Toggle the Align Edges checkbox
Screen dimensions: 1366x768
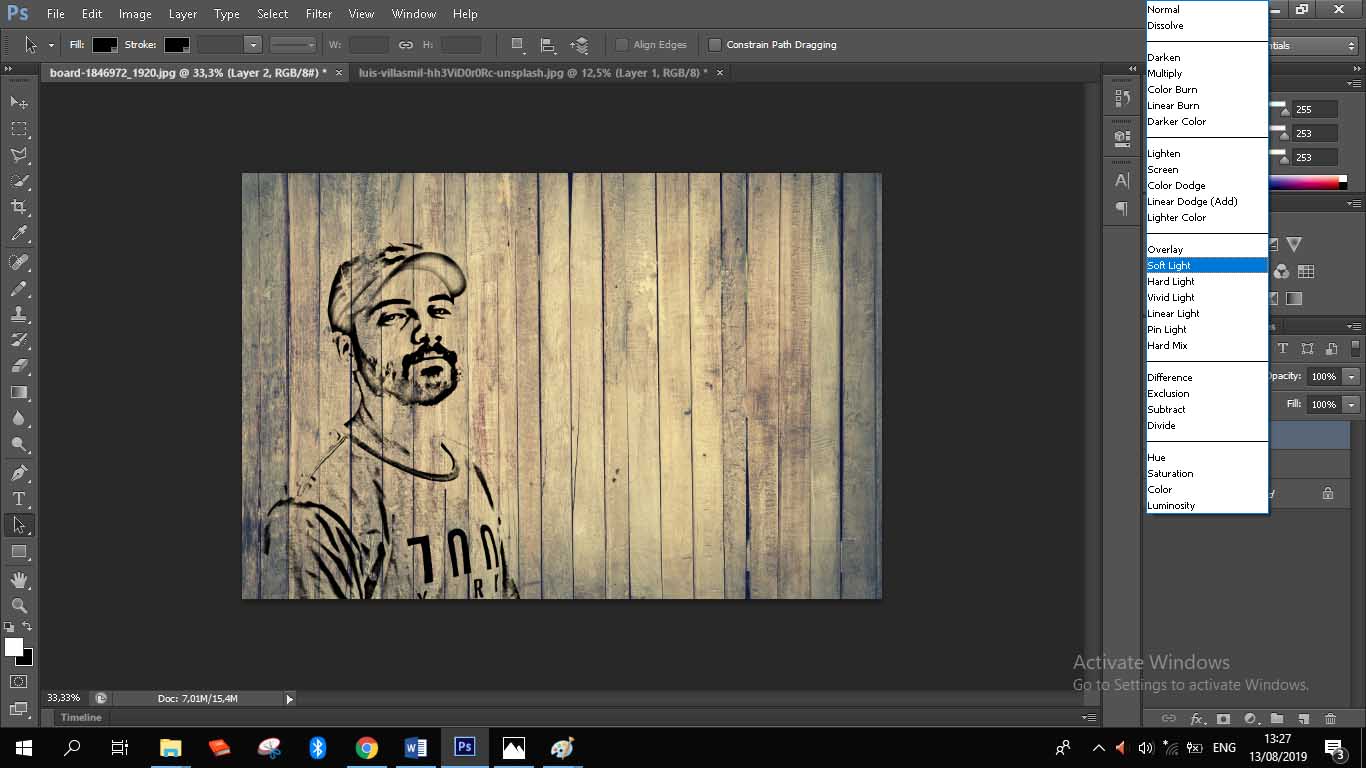[622, 45]
